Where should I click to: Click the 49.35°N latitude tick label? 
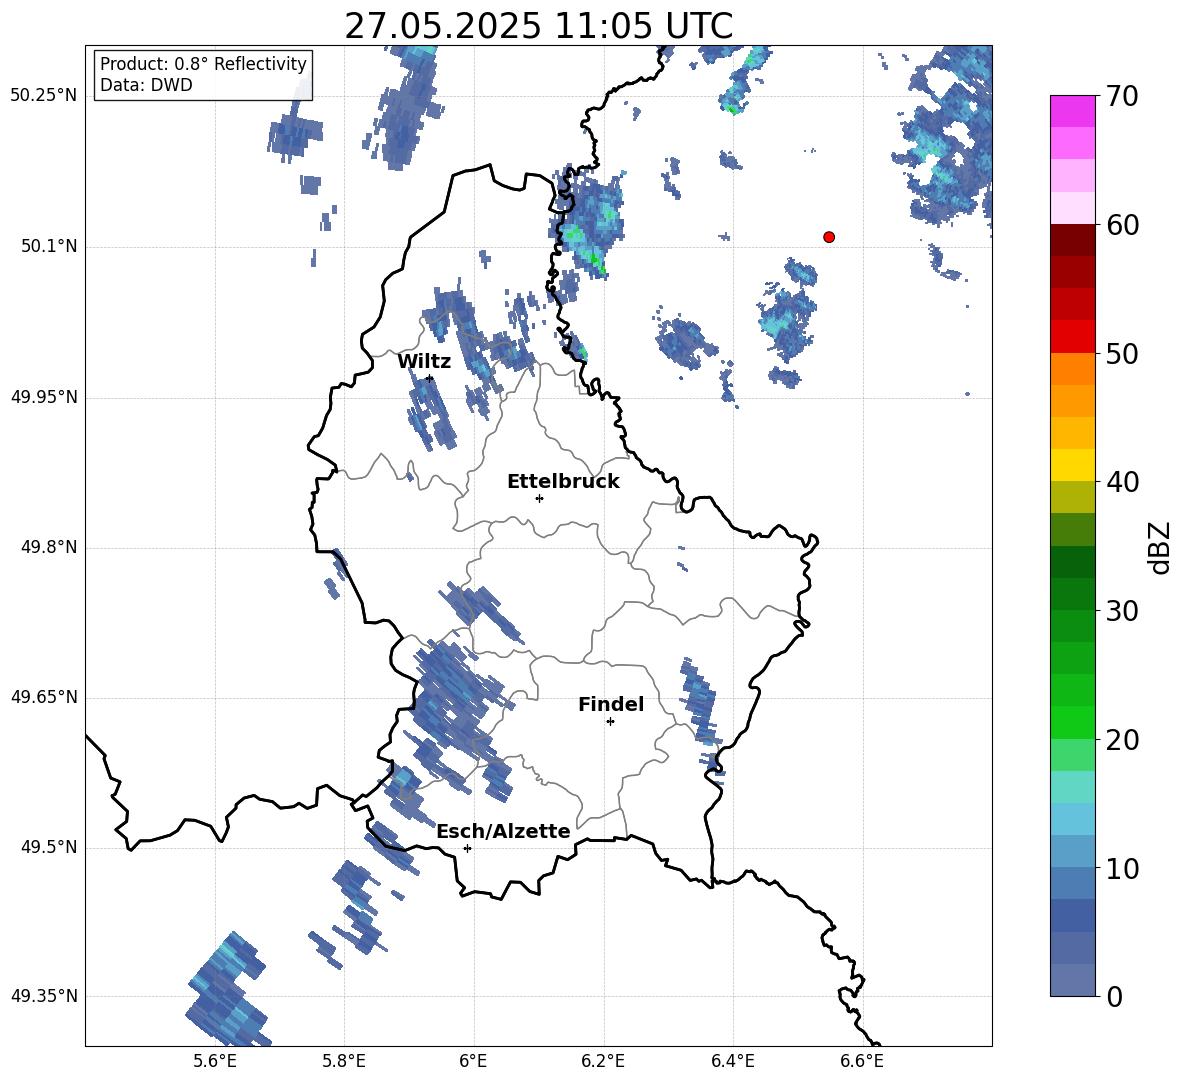[44, 996]
